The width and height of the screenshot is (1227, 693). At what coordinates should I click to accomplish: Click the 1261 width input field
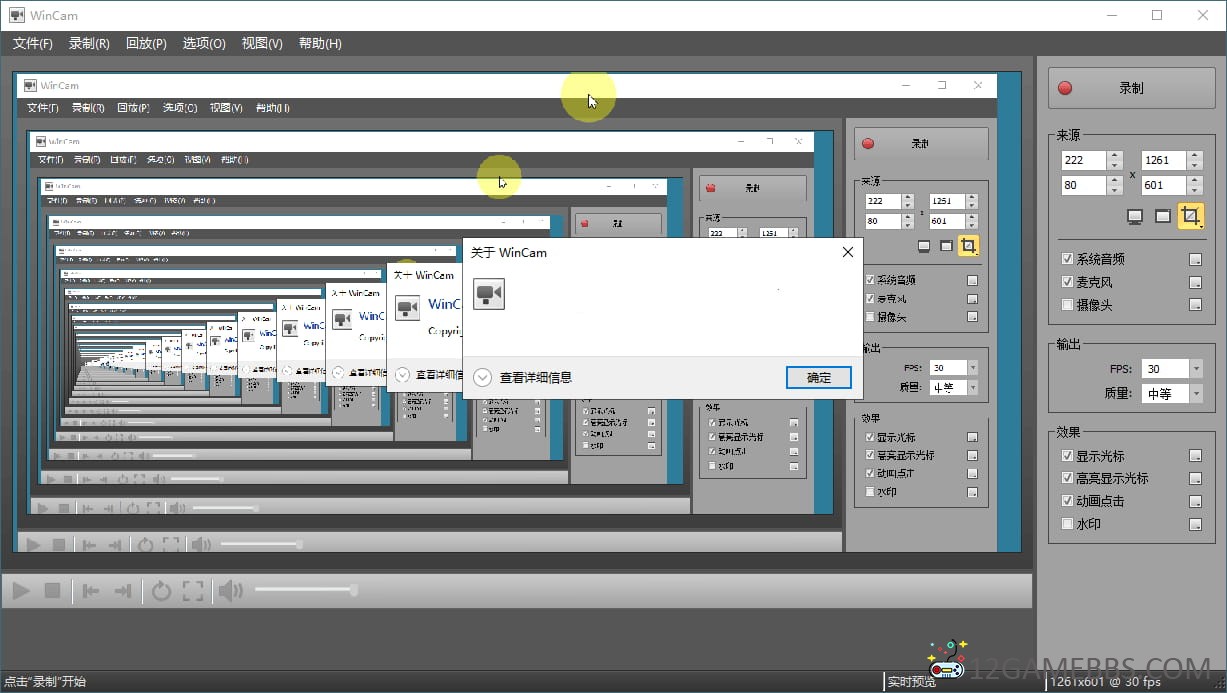(x=1164, y=160)
